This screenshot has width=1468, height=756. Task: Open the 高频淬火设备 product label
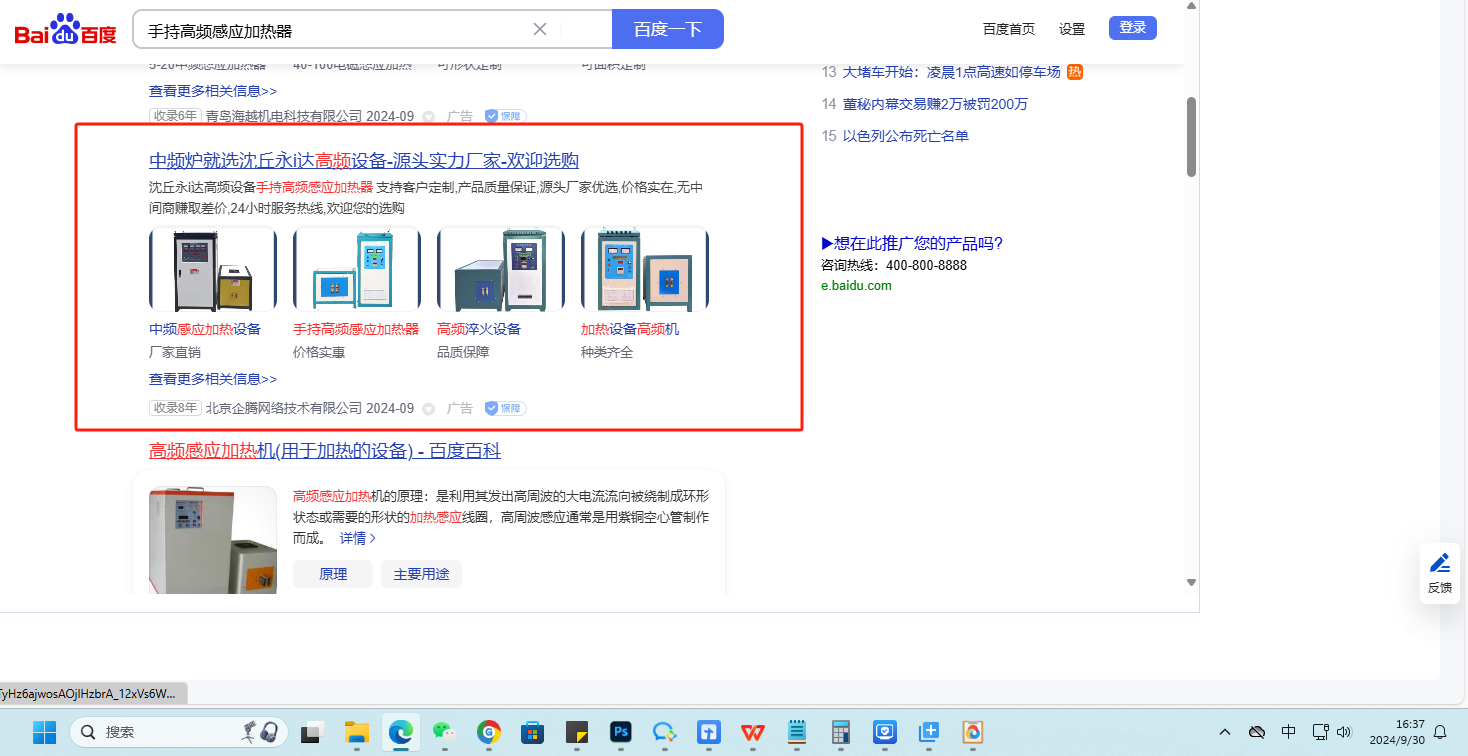[479, 329]
